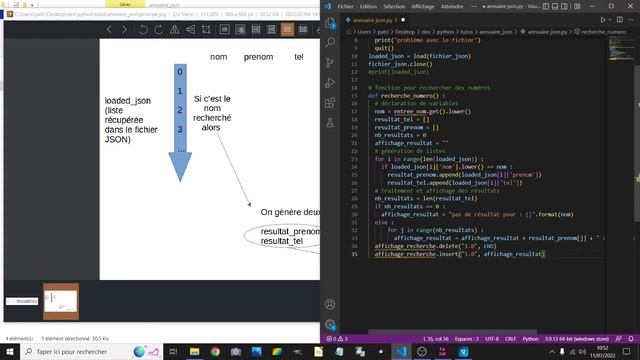640x360 pixels.
Task: Open Extensions view in VS Code
Action: click(330, 102)
